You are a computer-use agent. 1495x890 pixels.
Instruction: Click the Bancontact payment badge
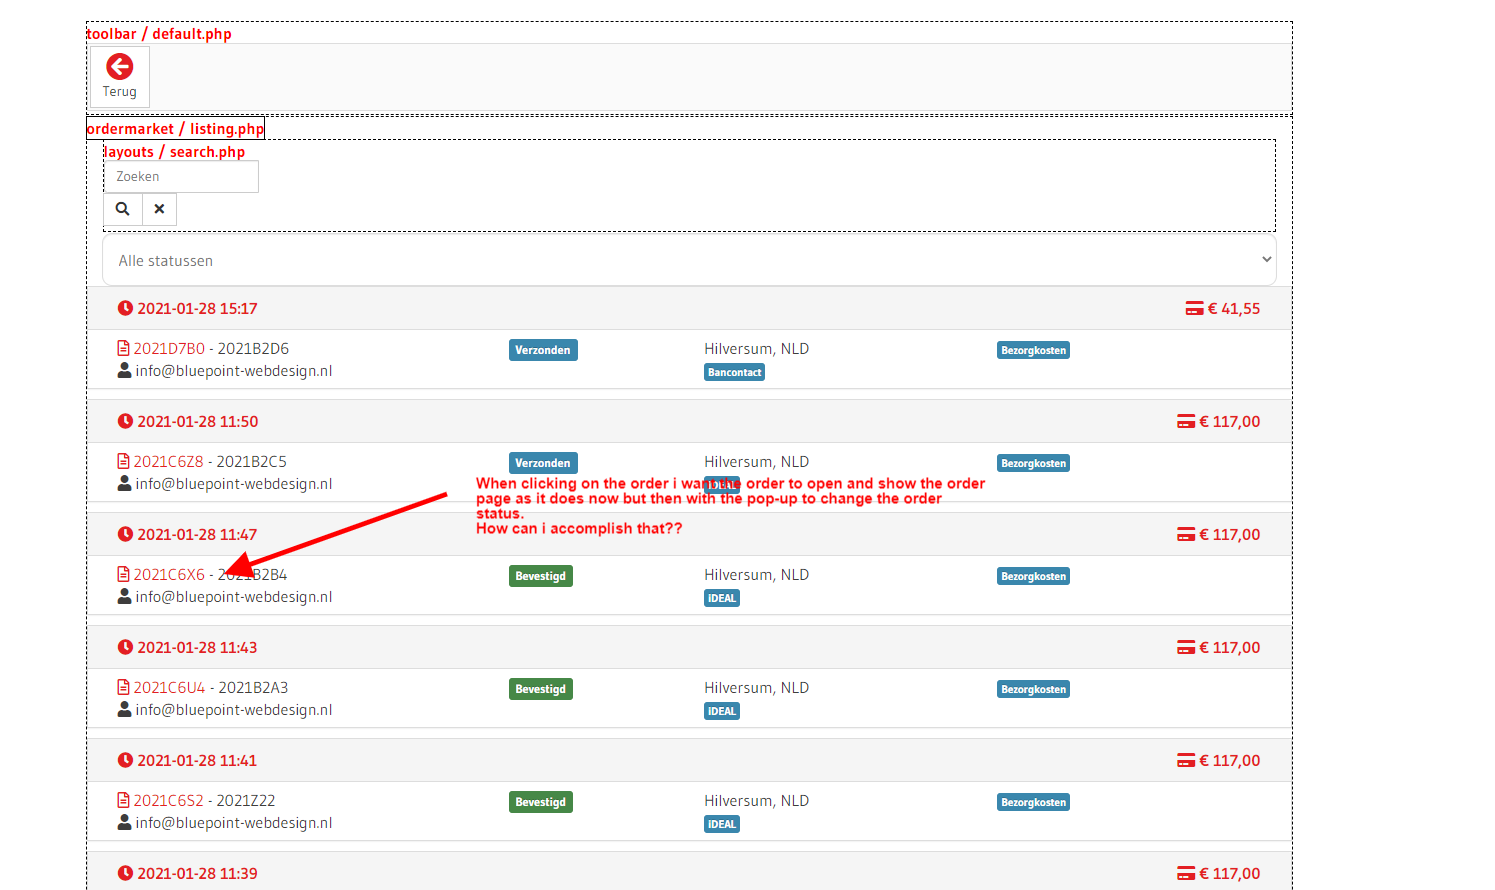(x=735, y=372)
